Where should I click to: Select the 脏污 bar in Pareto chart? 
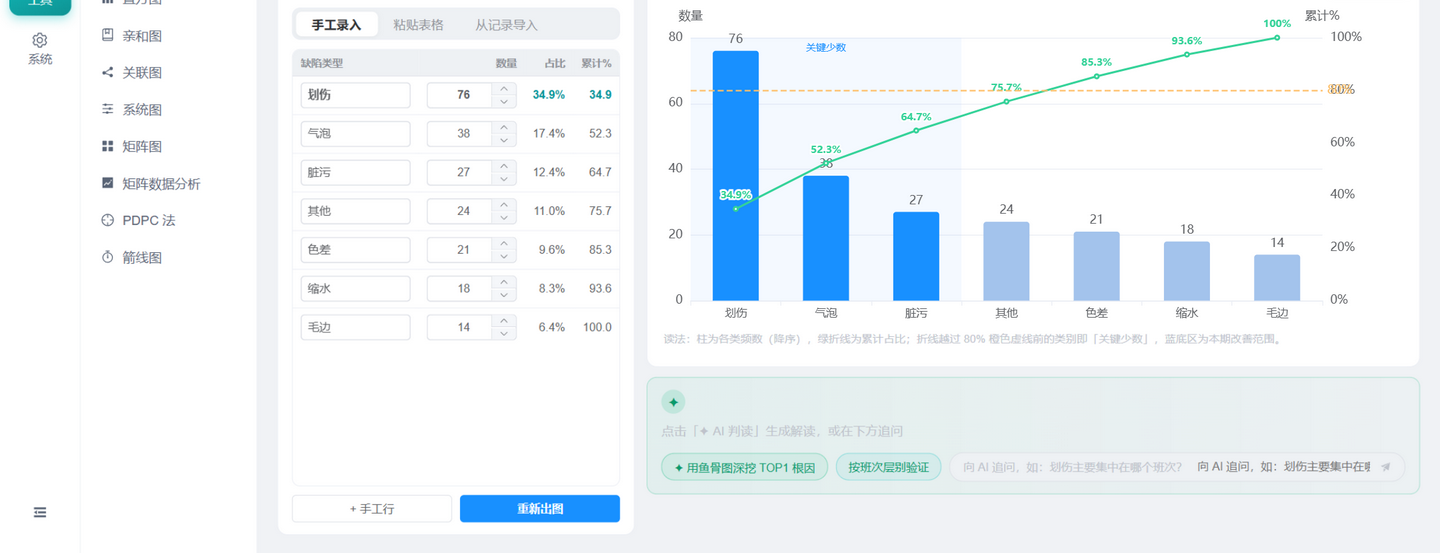tap(916, 256)
